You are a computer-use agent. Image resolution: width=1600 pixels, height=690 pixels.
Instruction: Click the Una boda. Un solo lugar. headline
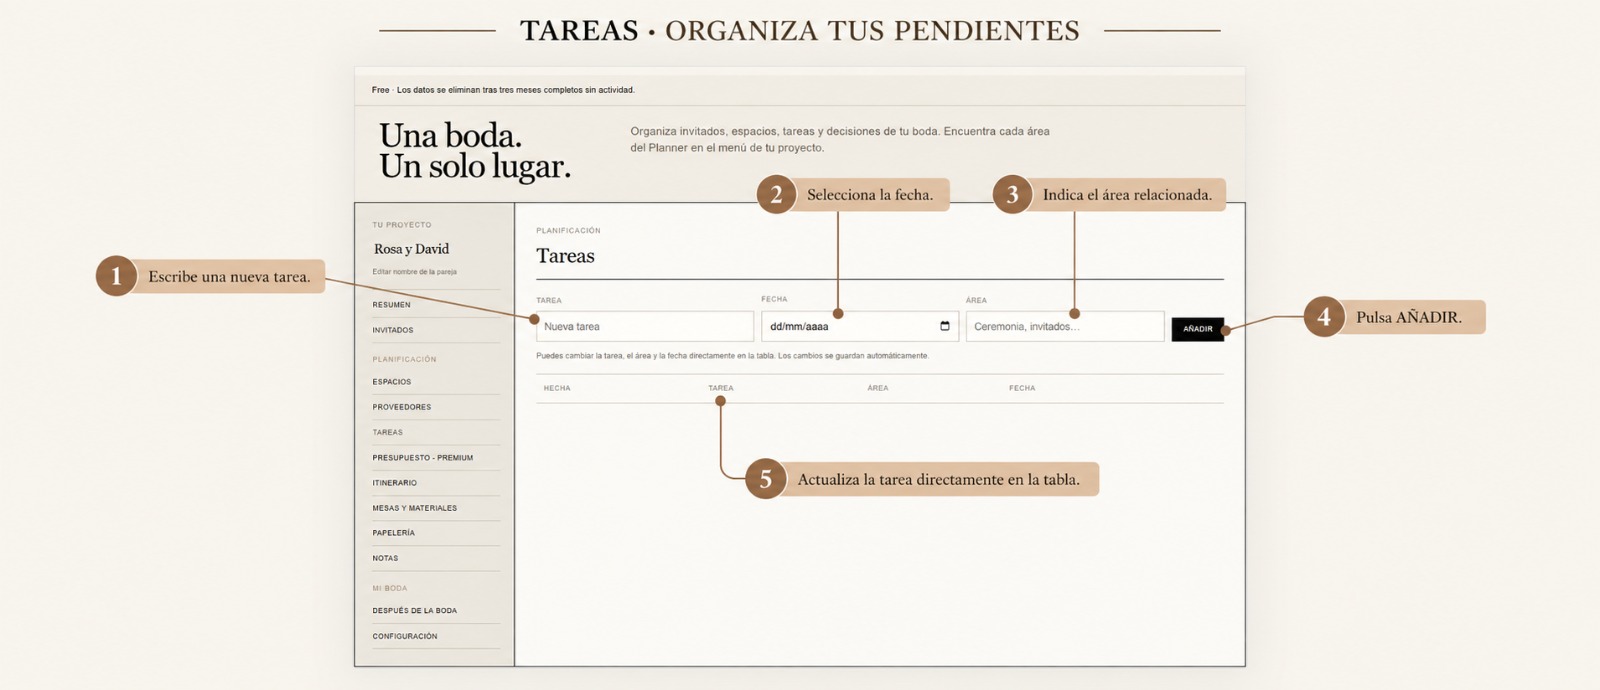tap(475, 151)
